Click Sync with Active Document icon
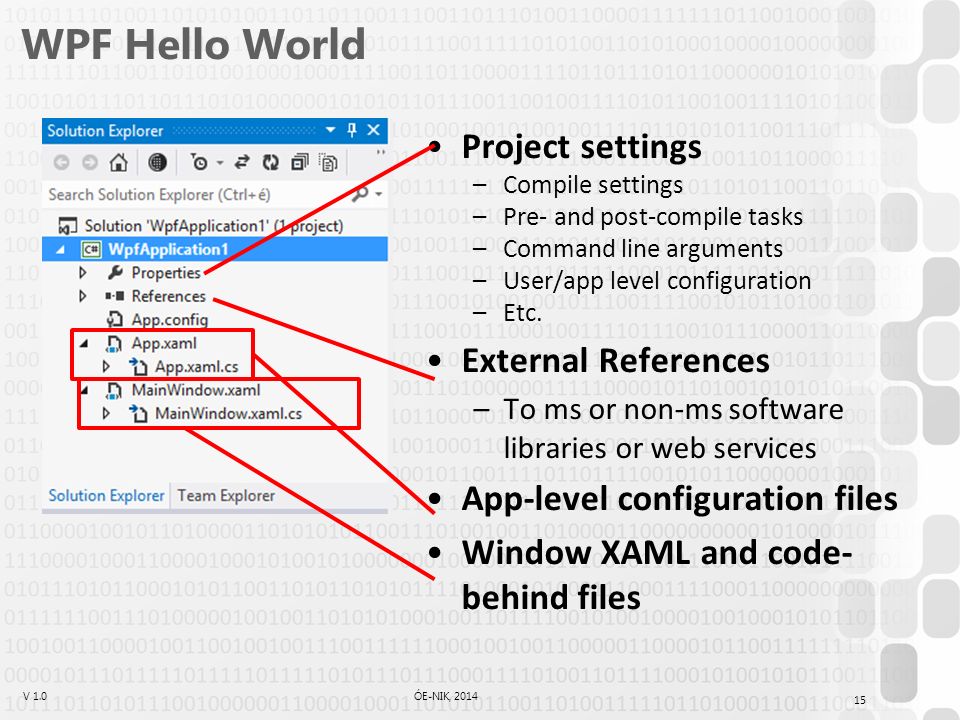The image size is (960, 720). [x=242, y=162]
